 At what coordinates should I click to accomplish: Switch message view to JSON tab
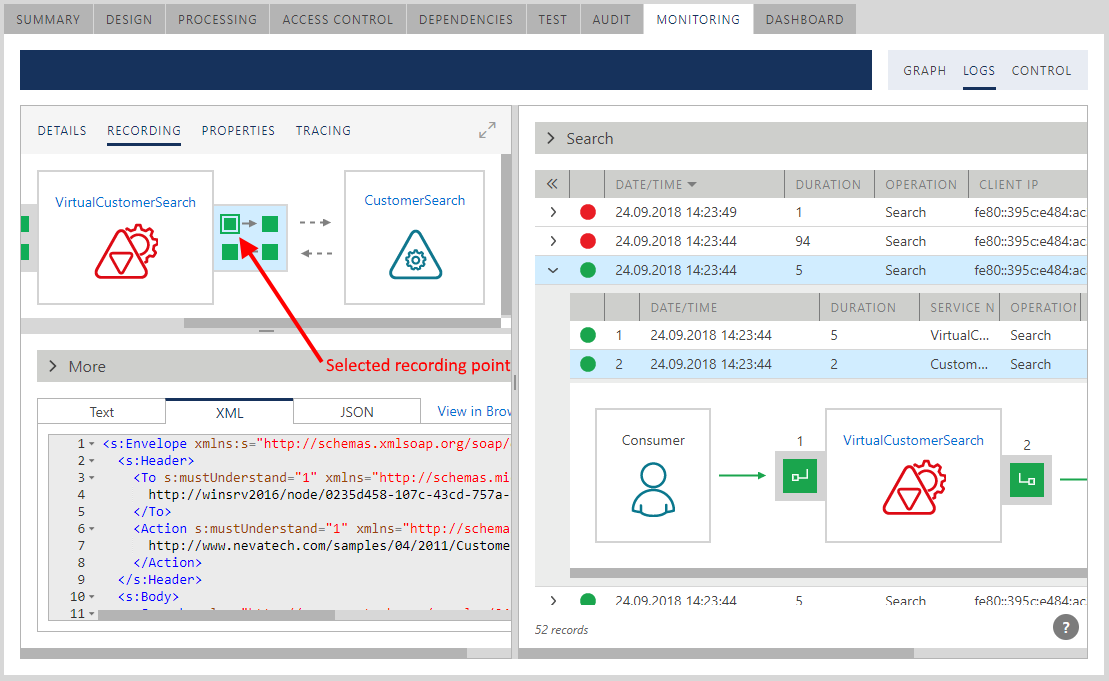(x=357, y=411)
